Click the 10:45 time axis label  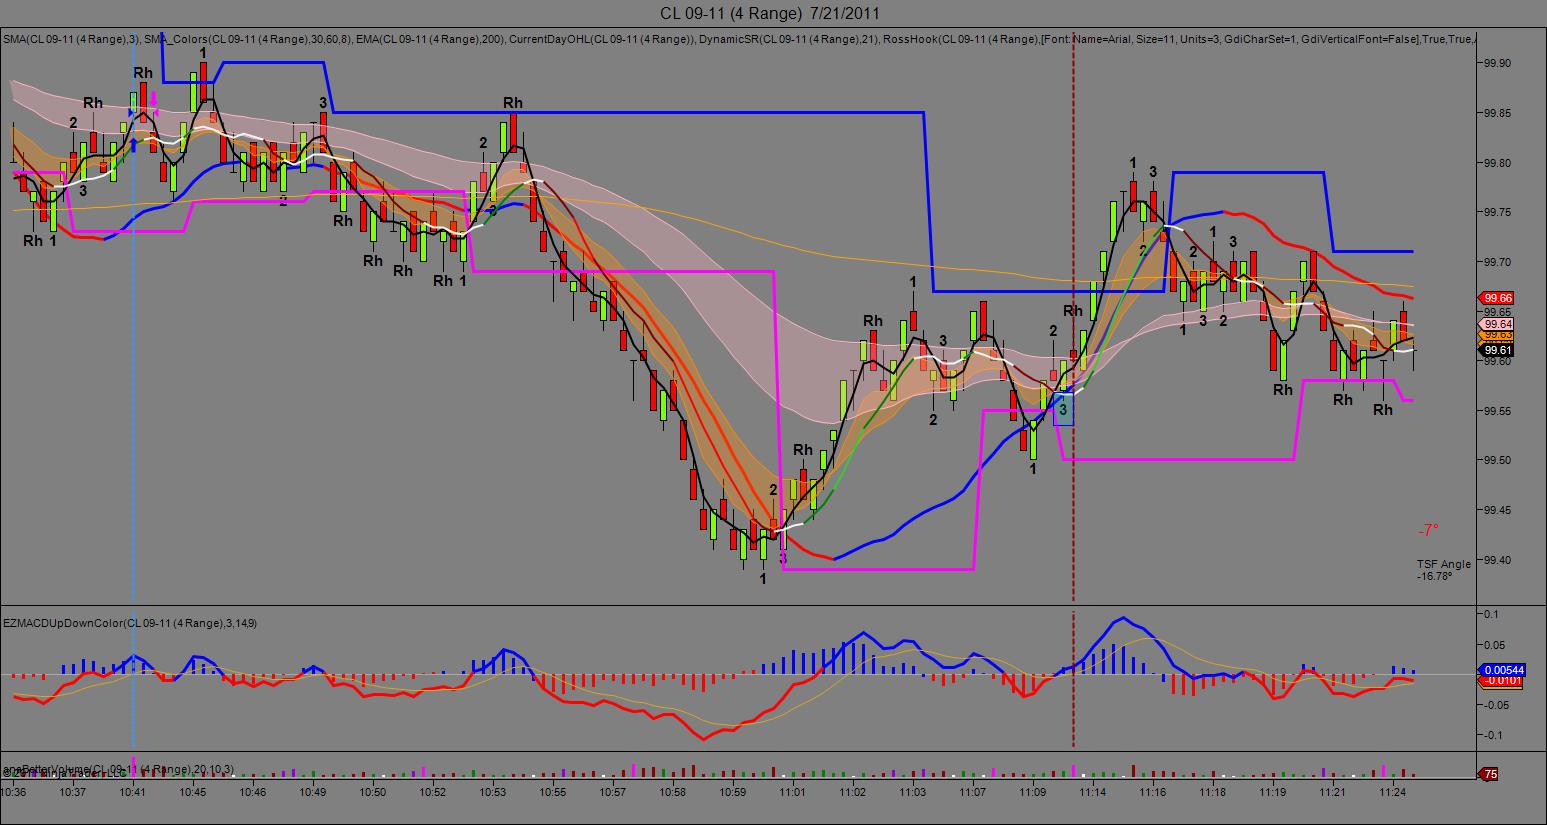[x=193, y=792]
